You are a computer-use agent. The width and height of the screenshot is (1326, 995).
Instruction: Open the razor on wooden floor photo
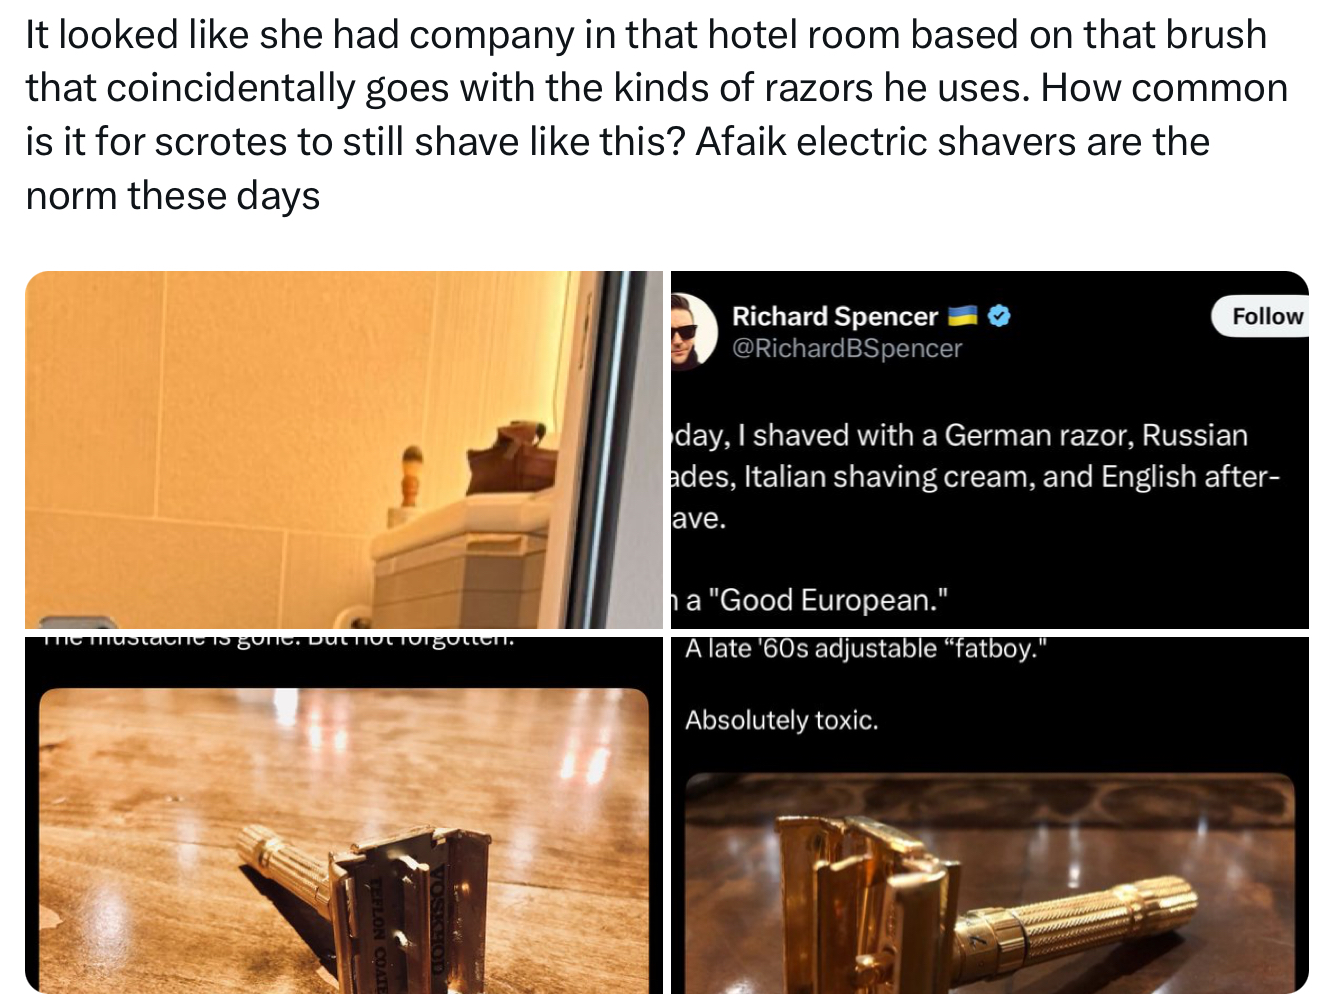pos(344,815)
